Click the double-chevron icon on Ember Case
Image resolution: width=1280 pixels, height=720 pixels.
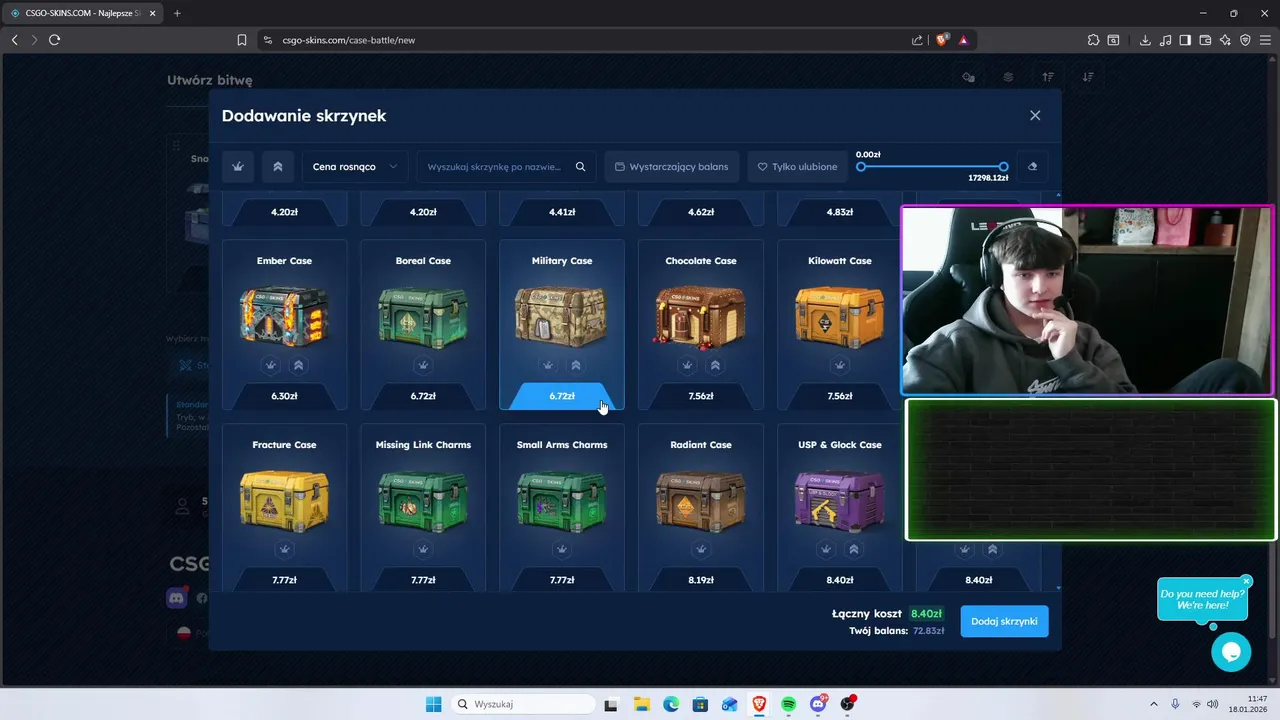298,365
